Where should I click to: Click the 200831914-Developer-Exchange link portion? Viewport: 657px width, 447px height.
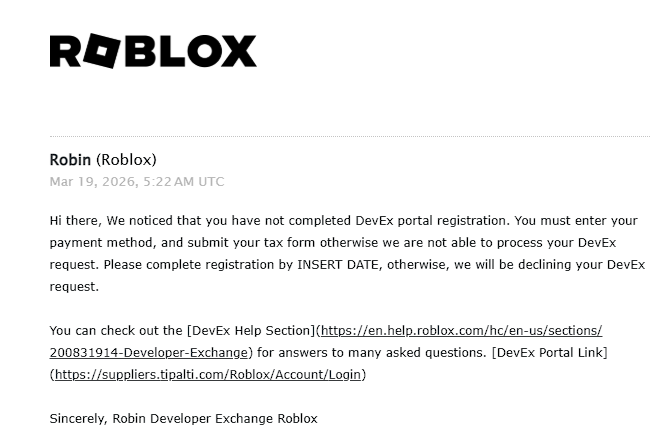149,352
